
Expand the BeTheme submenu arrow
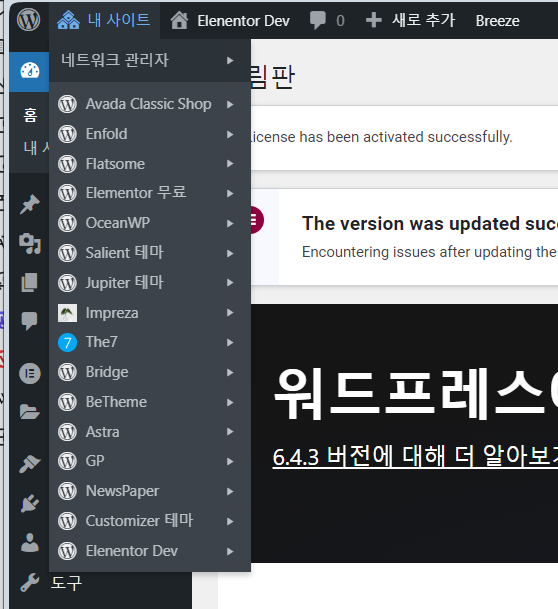coord(230,402)
